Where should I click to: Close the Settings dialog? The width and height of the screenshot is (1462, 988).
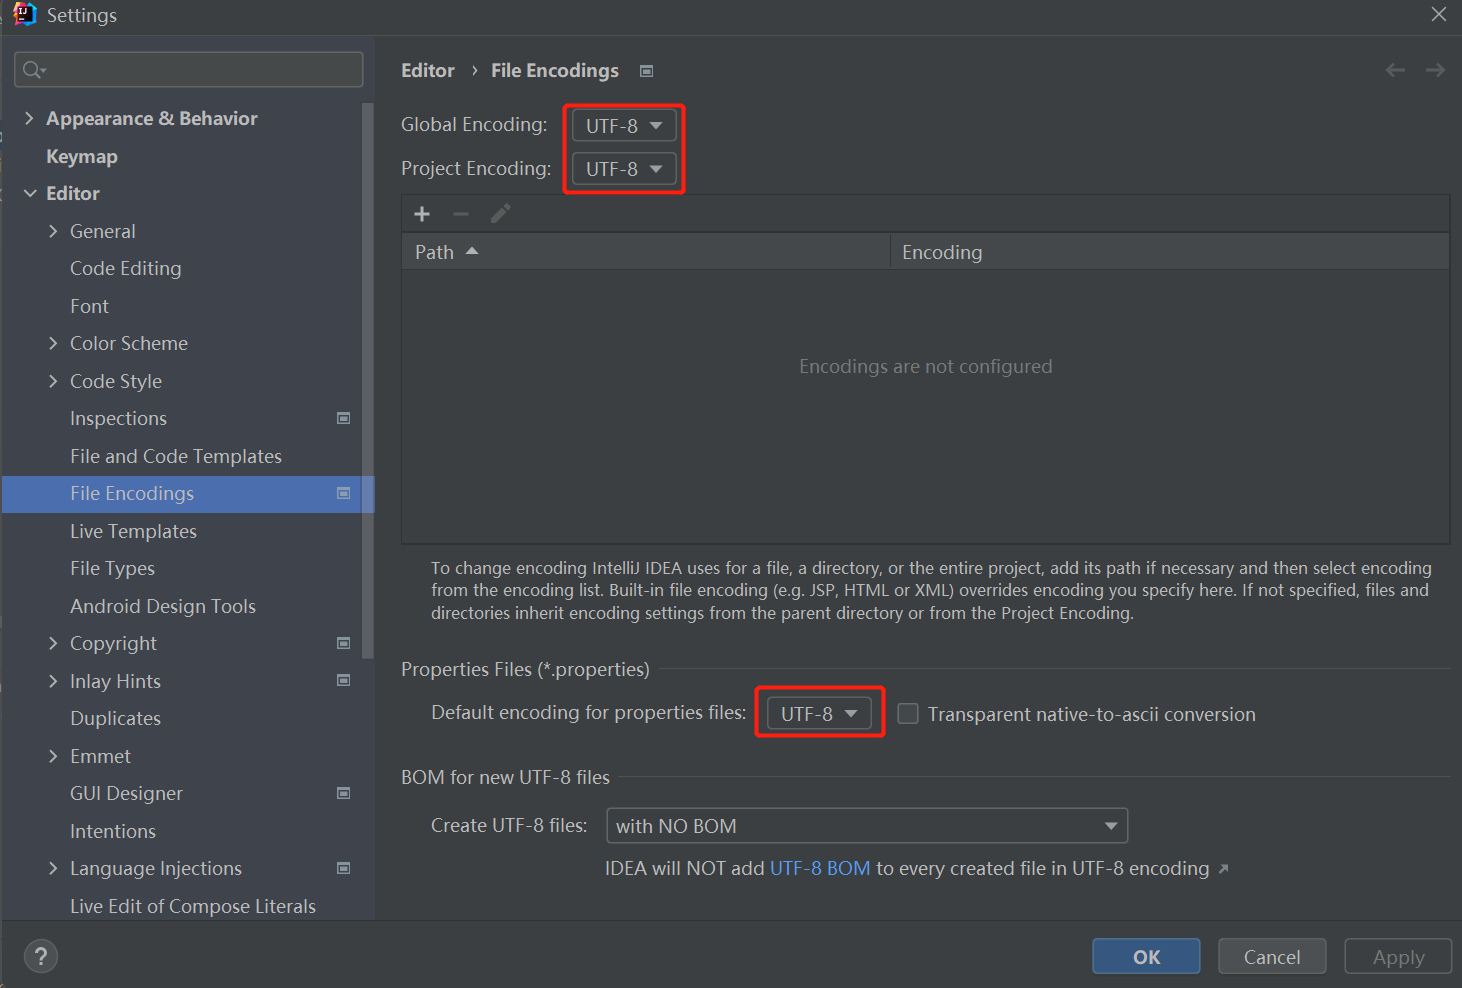point(1438,14)
